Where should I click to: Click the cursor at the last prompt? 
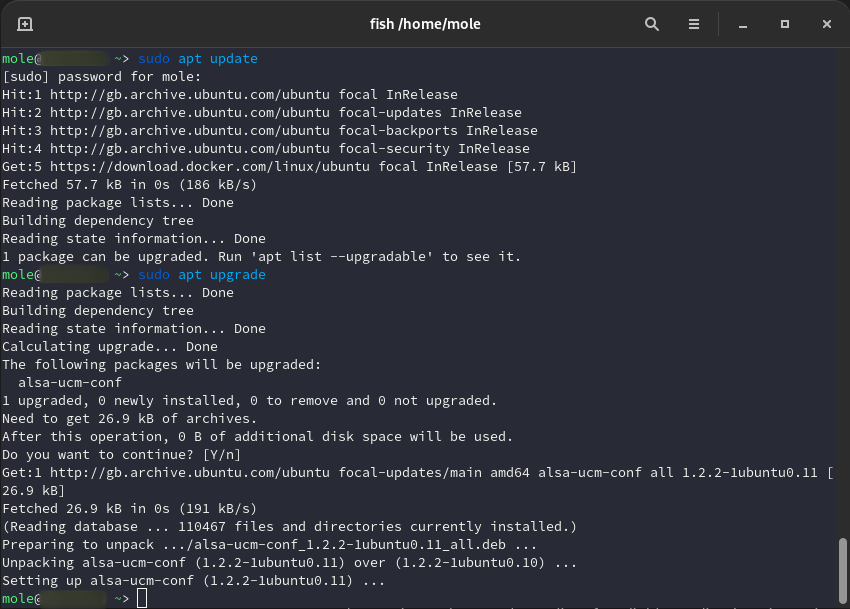142,598
